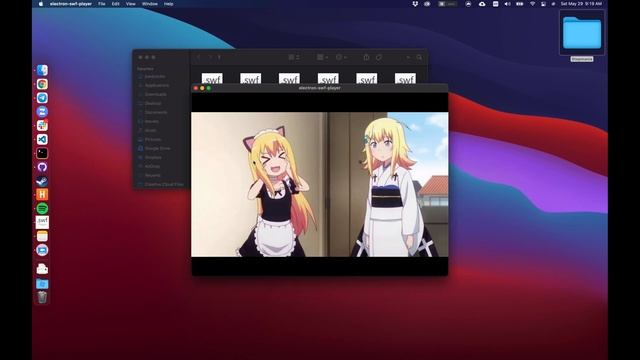This screenshot has width=640, height=360.
Task: Click the playing video in electron-swf-player
Action: point(320,184)
